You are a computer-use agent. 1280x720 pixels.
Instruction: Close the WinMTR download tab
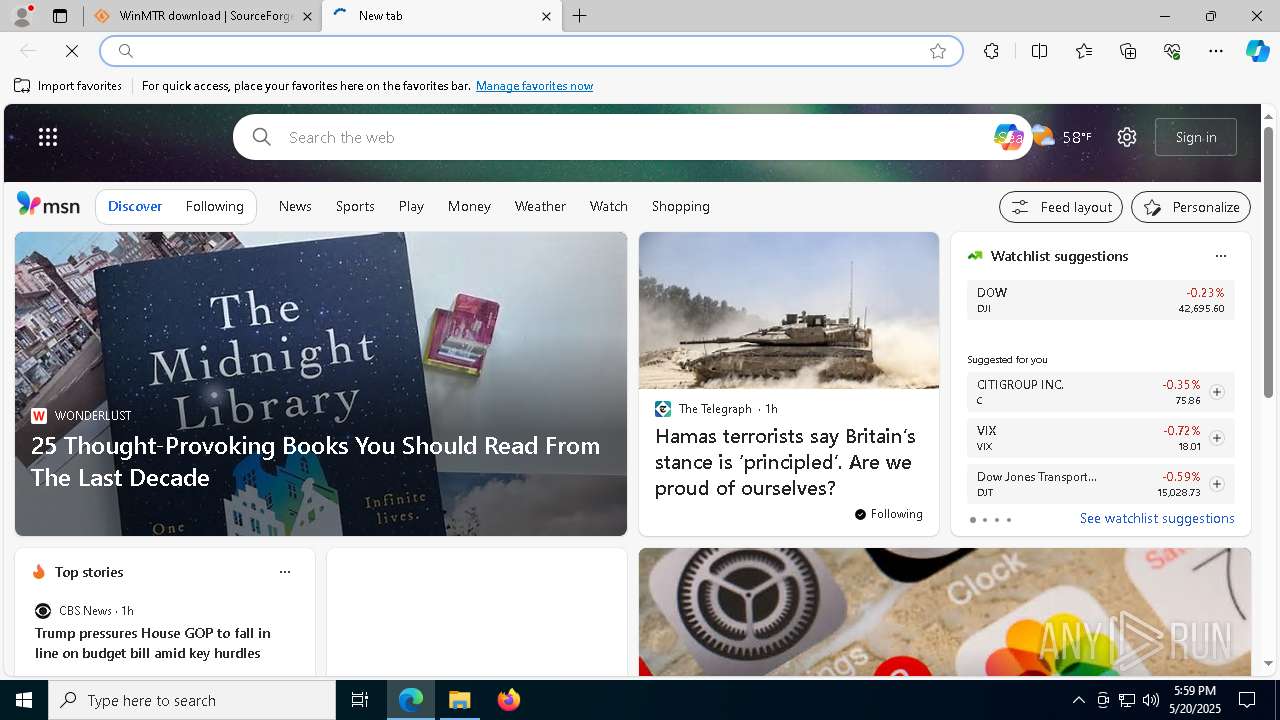pyautogui.click(x=307, y=16)
